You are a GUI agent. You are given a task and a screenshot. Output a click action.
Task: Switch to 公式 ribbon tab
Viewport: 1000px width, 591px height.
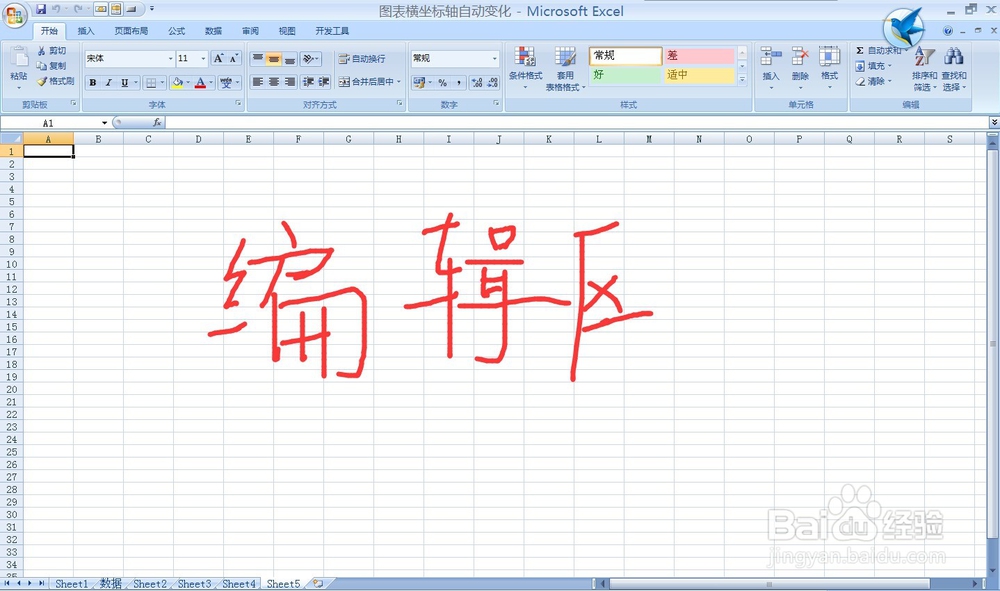coord(177,31)
